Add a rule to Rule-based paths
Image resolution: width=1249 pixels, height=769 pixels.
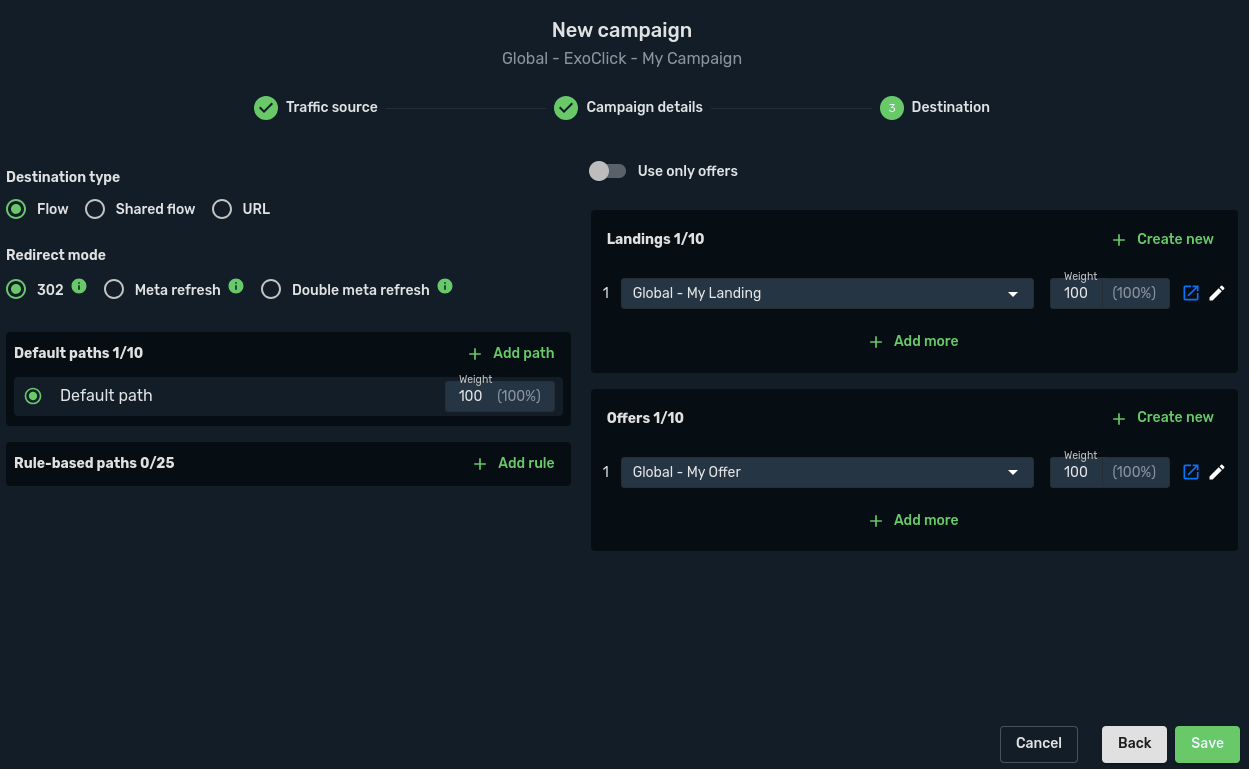[x=513, y=463]
